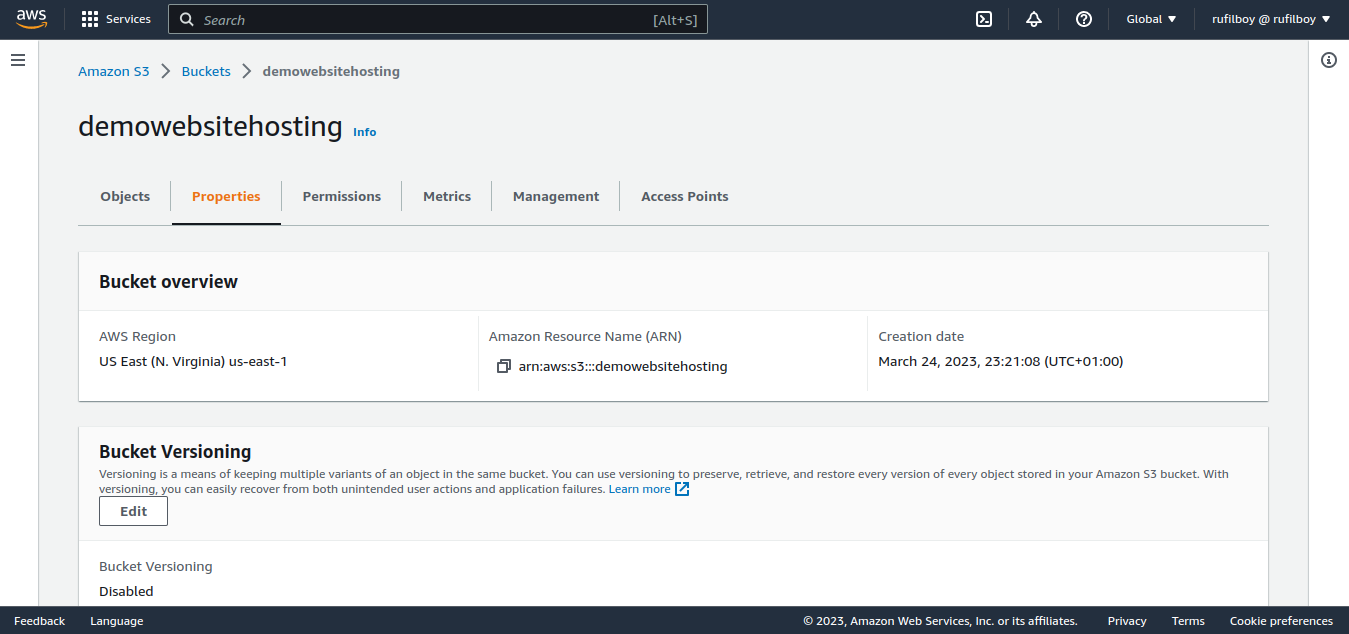Open the Terms footer link
The height and width of the screenshot is (634, 1349).
(x=1188, y=621)
